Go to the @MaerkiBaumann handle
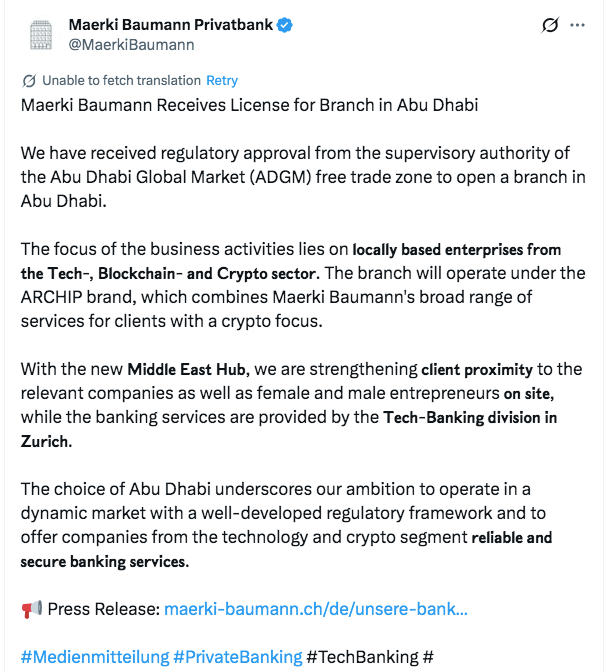Screen dimensions: 606x672 130,44
